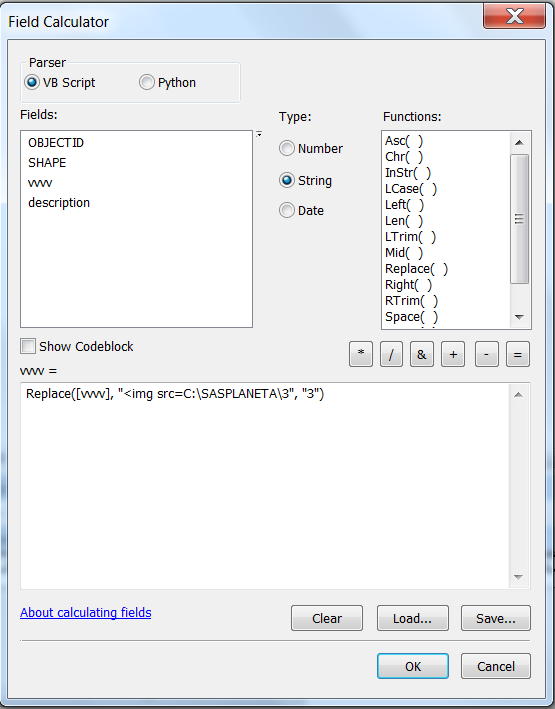
Task: Click the Load... button
Action: pyautogui.click(x=413, y=618)
